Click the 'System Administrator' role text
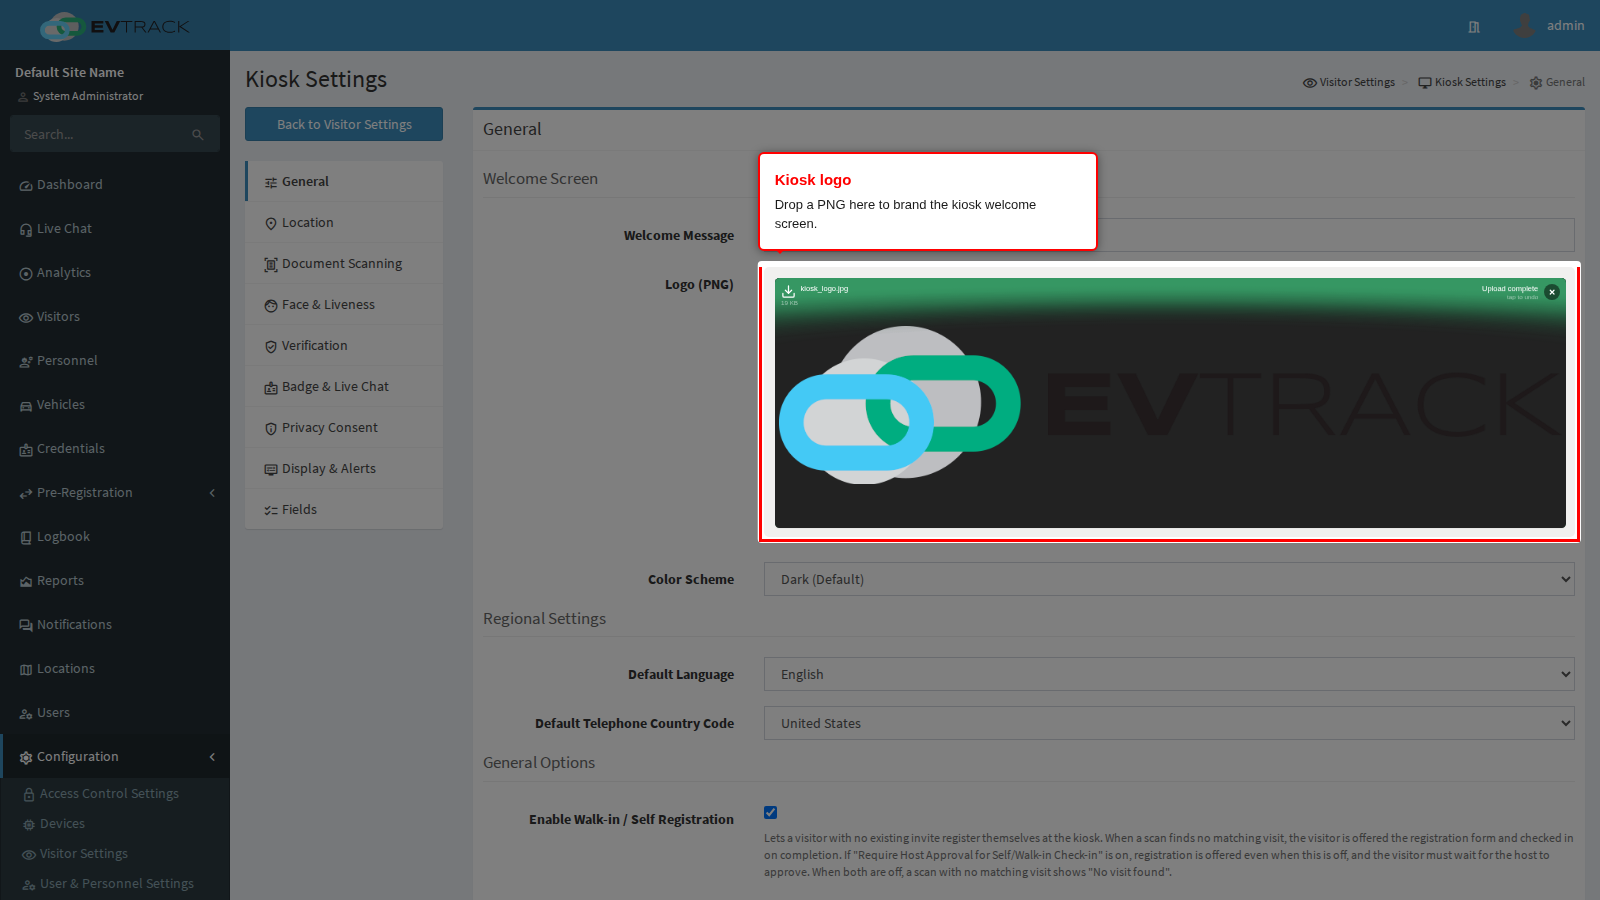Screen dimensions: 1600x900 pos(88,97)
